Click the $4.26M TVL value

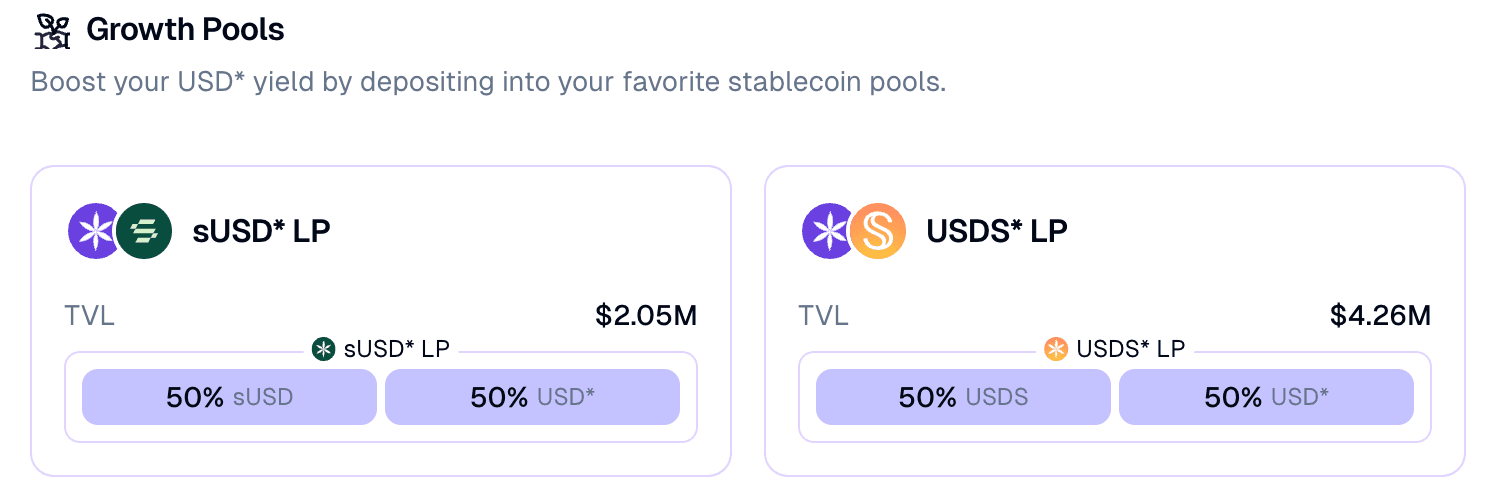(1380, 316)
